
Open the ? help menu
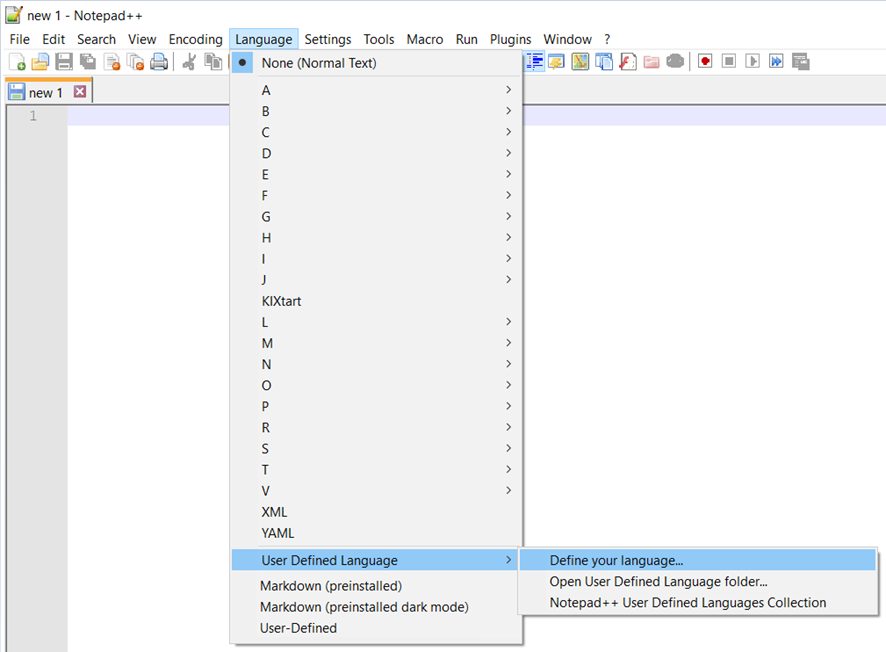point(607,39)
